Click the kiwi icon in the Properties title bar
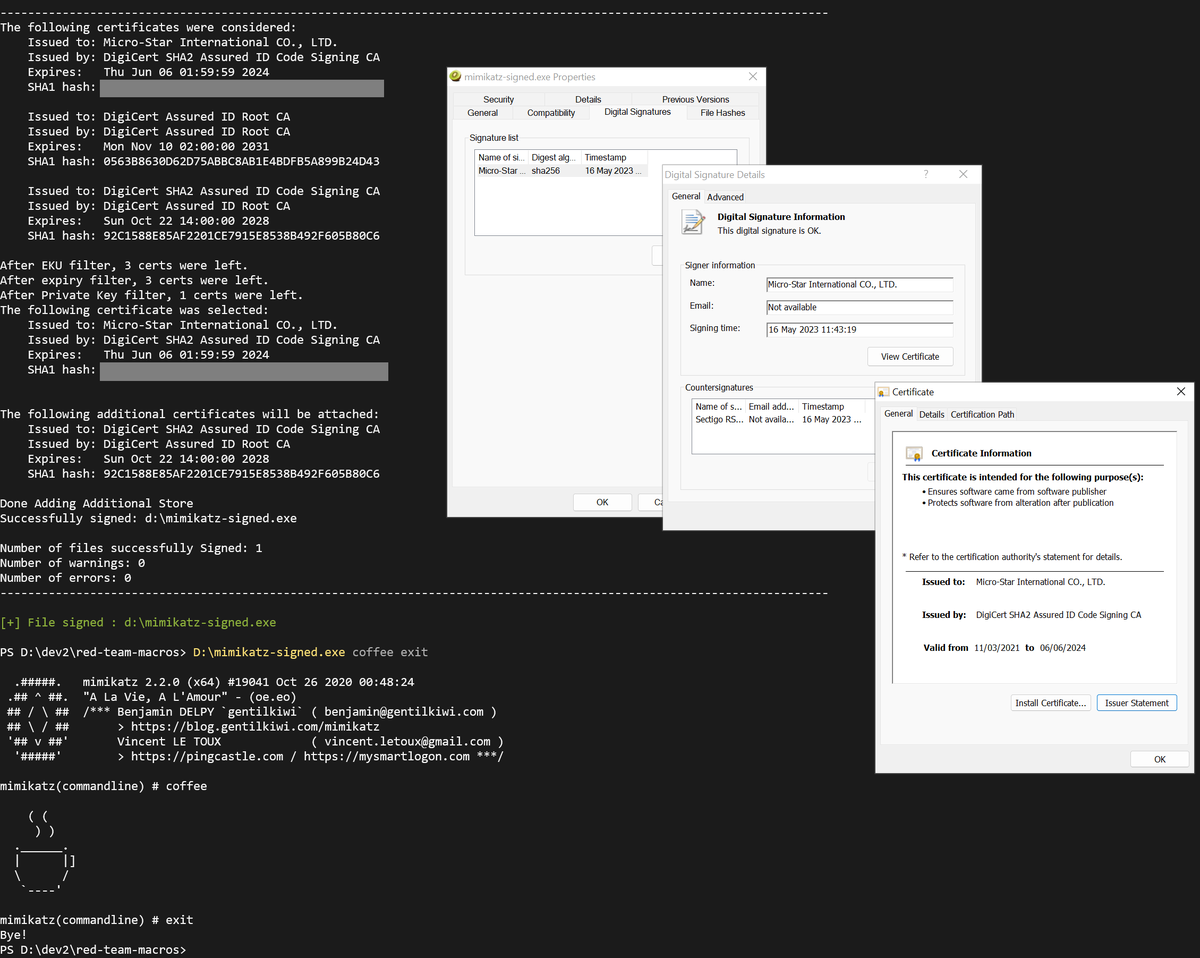 tap(455, 76)
